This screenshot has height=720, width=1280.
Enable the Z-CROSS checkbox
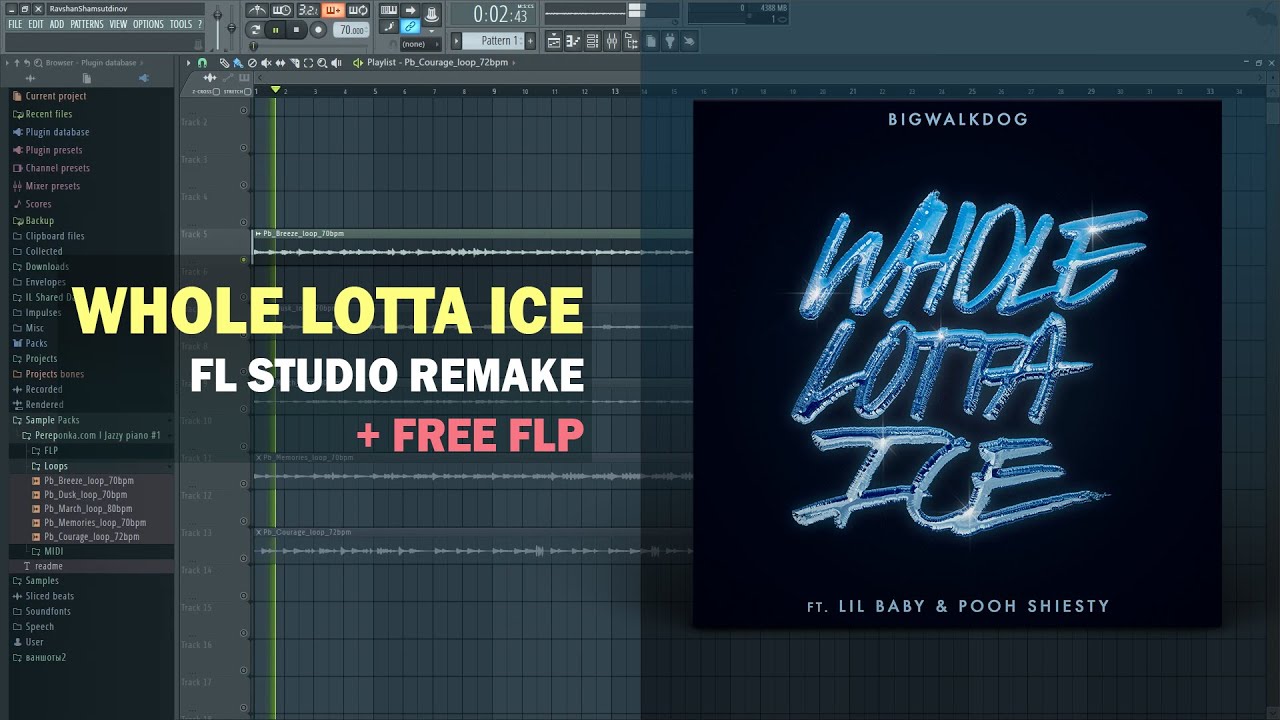[217, 91]
